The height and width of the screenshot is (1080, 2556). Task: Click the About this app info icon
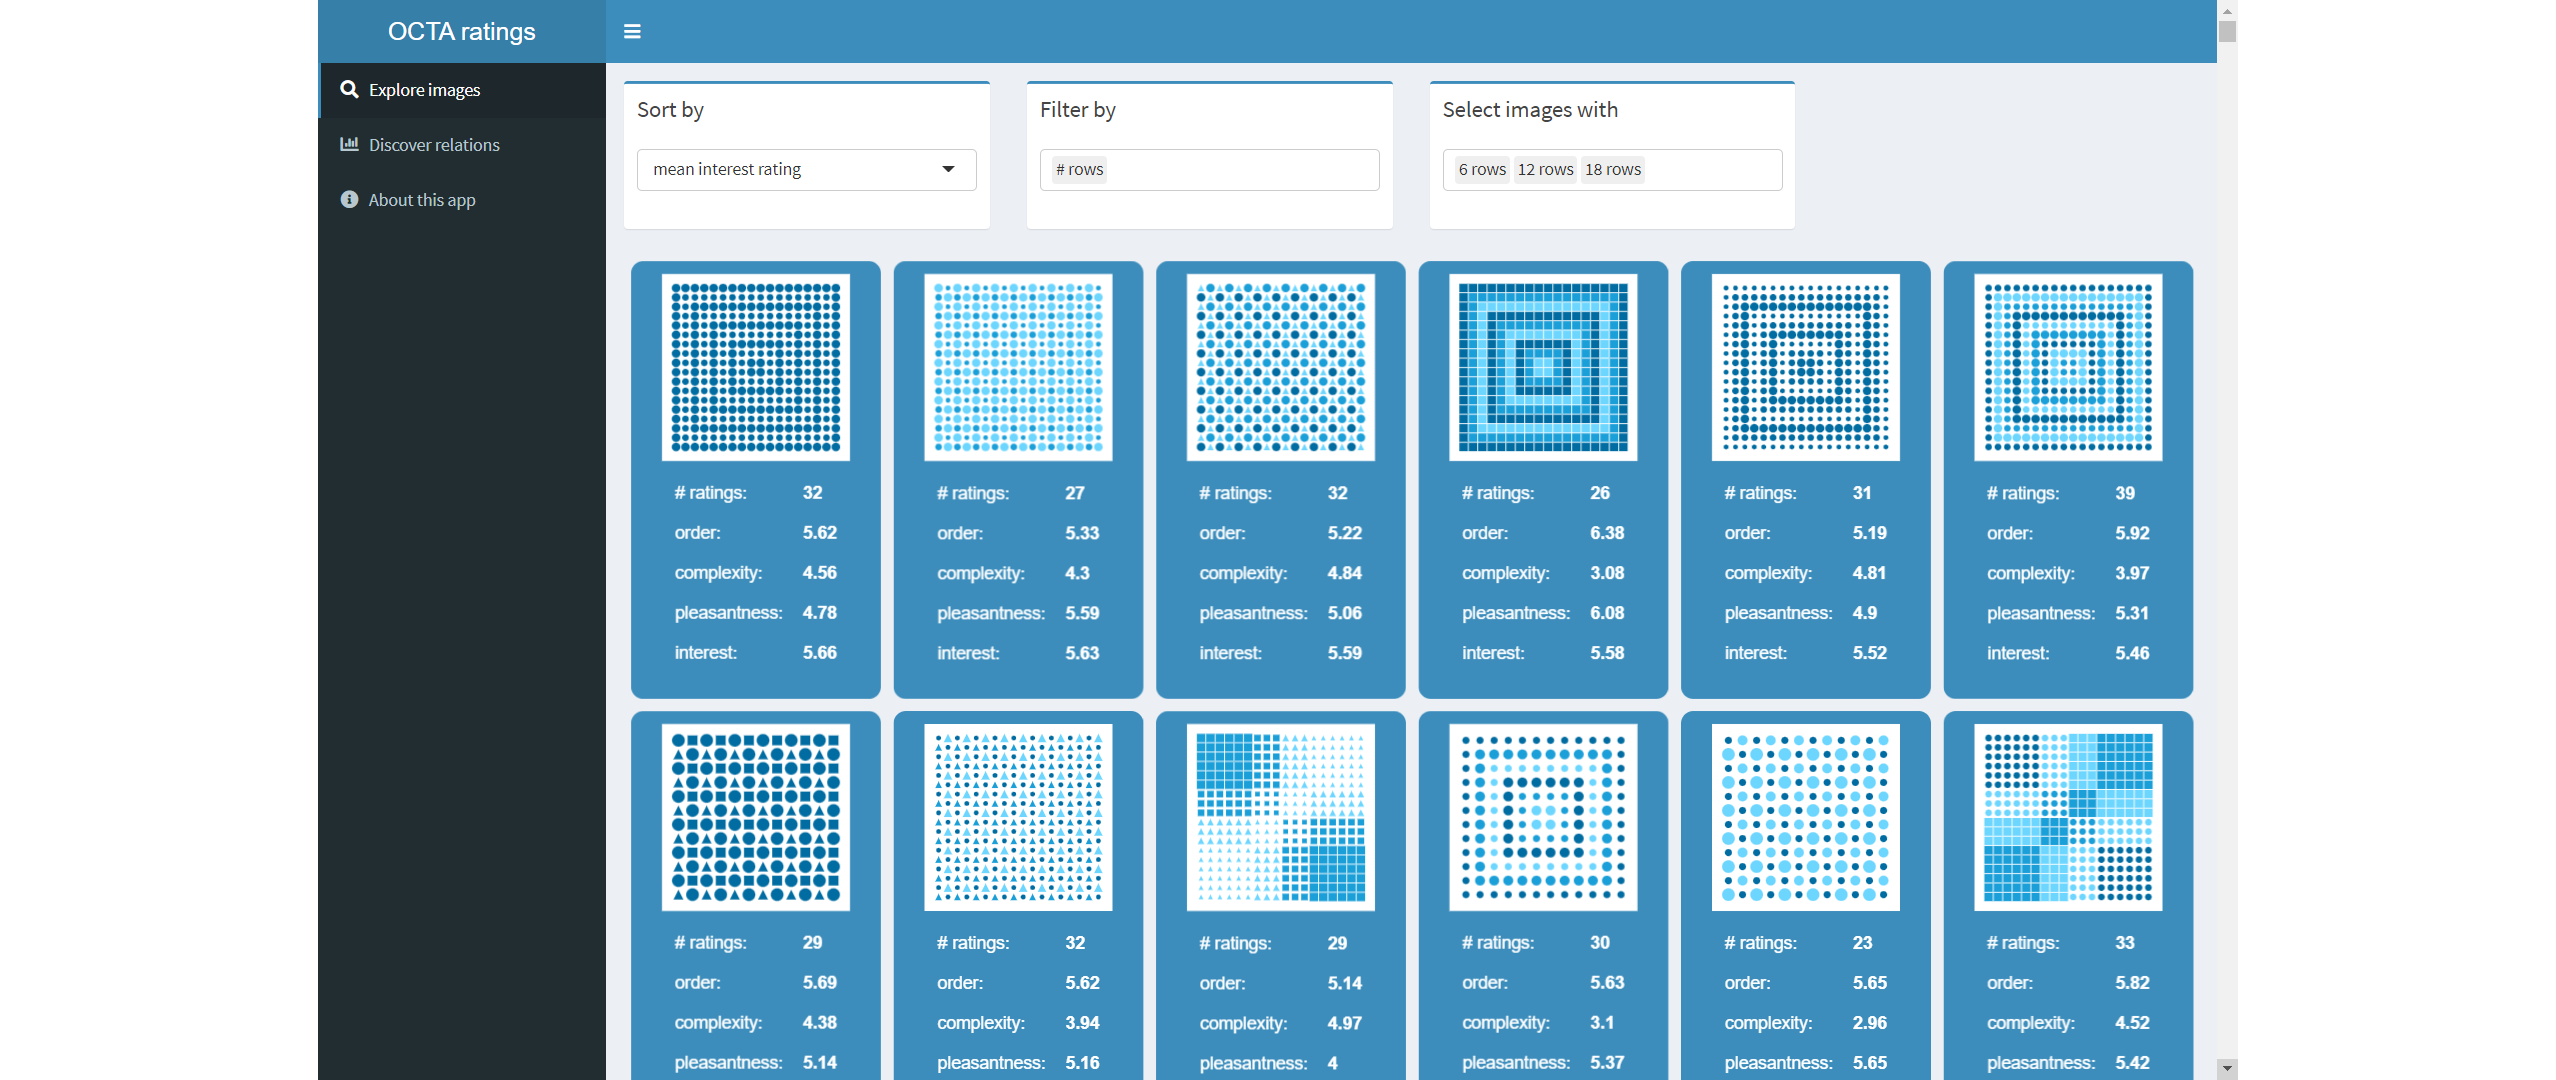[x=349, y=200]
